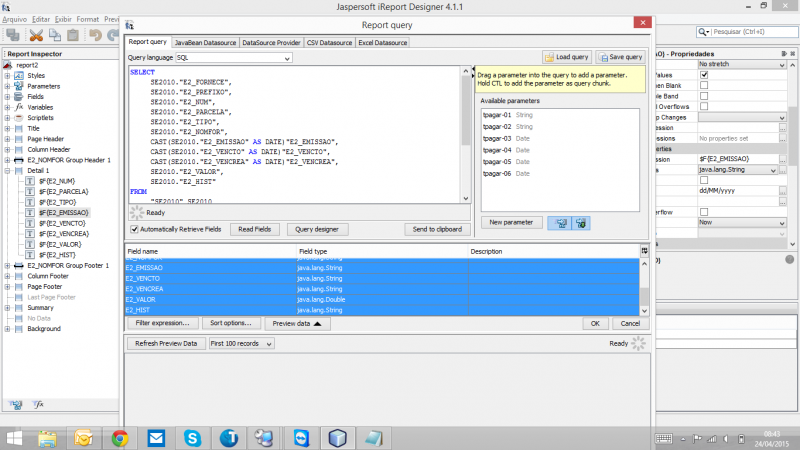The height and width of the screenshot is (450, 800).
Task: Toggle Automatically Retrieve Fields checkbox
Action: coord(134,230)
